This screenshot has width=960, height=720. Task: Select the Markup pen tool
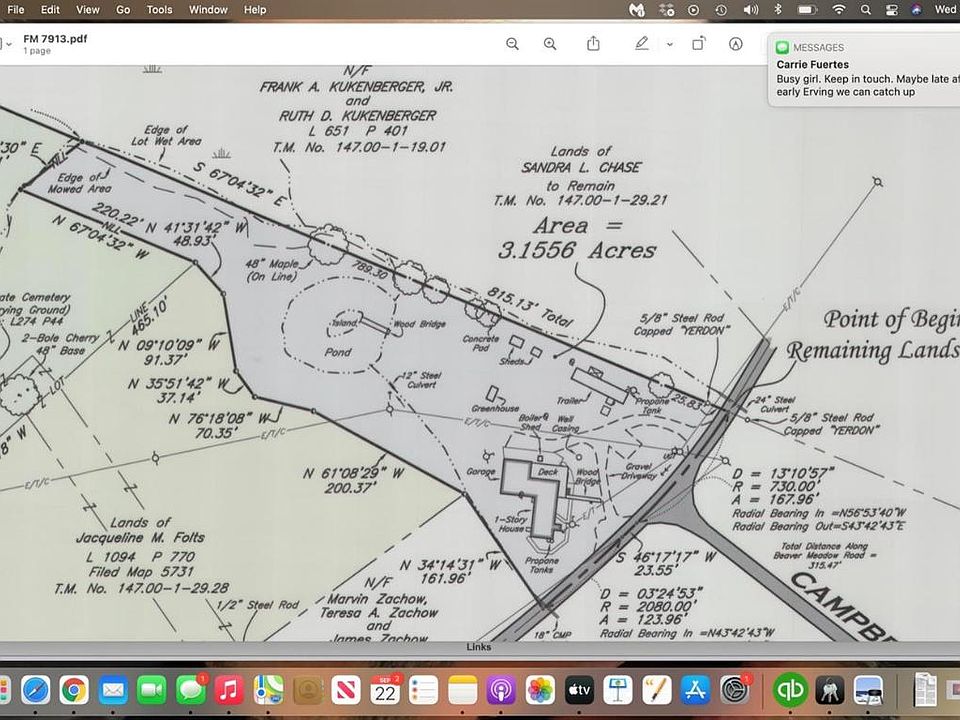click(642, 44)
